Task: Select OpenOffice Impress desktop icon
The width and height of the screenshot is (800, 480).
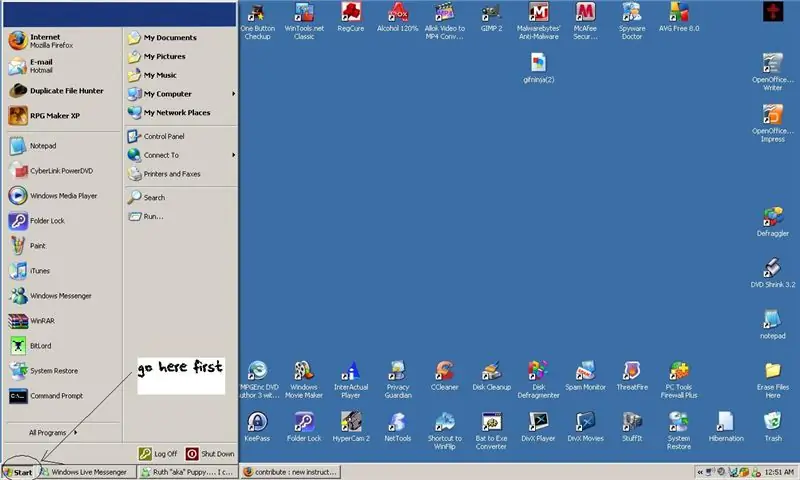Action: pyautogui.click(x=772, y=123)
